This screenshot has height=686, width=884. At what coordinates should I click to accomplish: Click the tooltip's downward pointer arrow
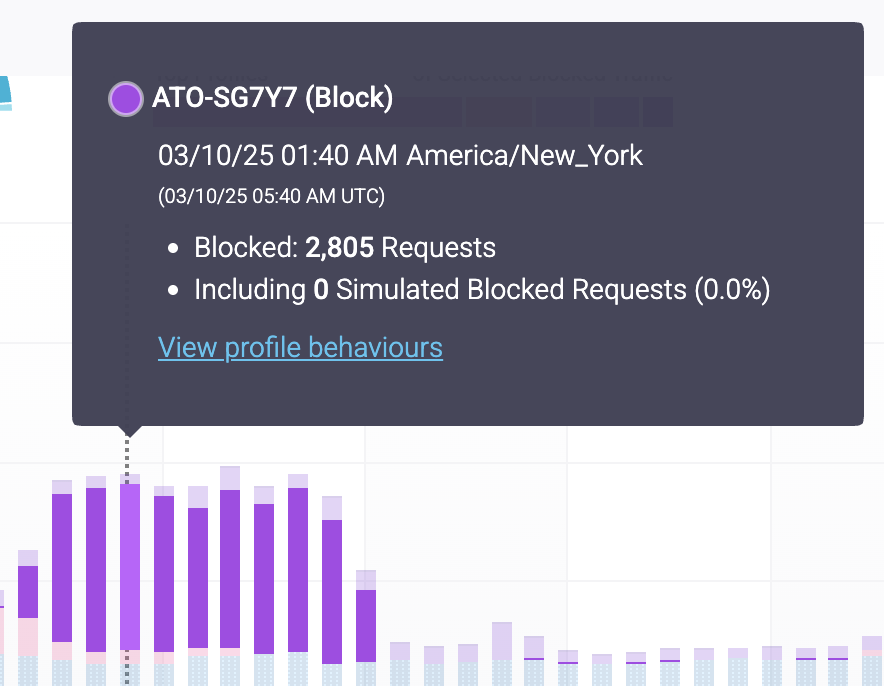tap(129, 431)
